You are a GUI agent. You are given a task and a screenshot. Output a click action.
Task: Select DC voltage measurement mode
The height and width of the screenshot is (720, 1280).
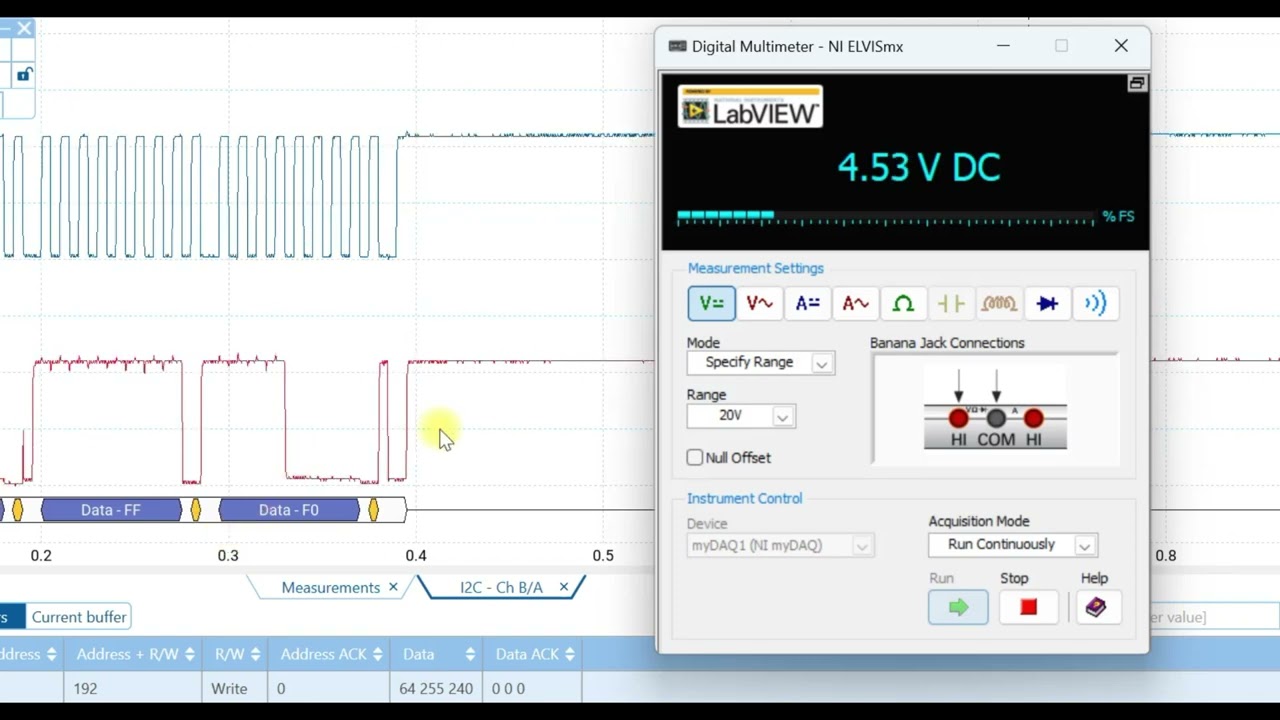point(711,303)
